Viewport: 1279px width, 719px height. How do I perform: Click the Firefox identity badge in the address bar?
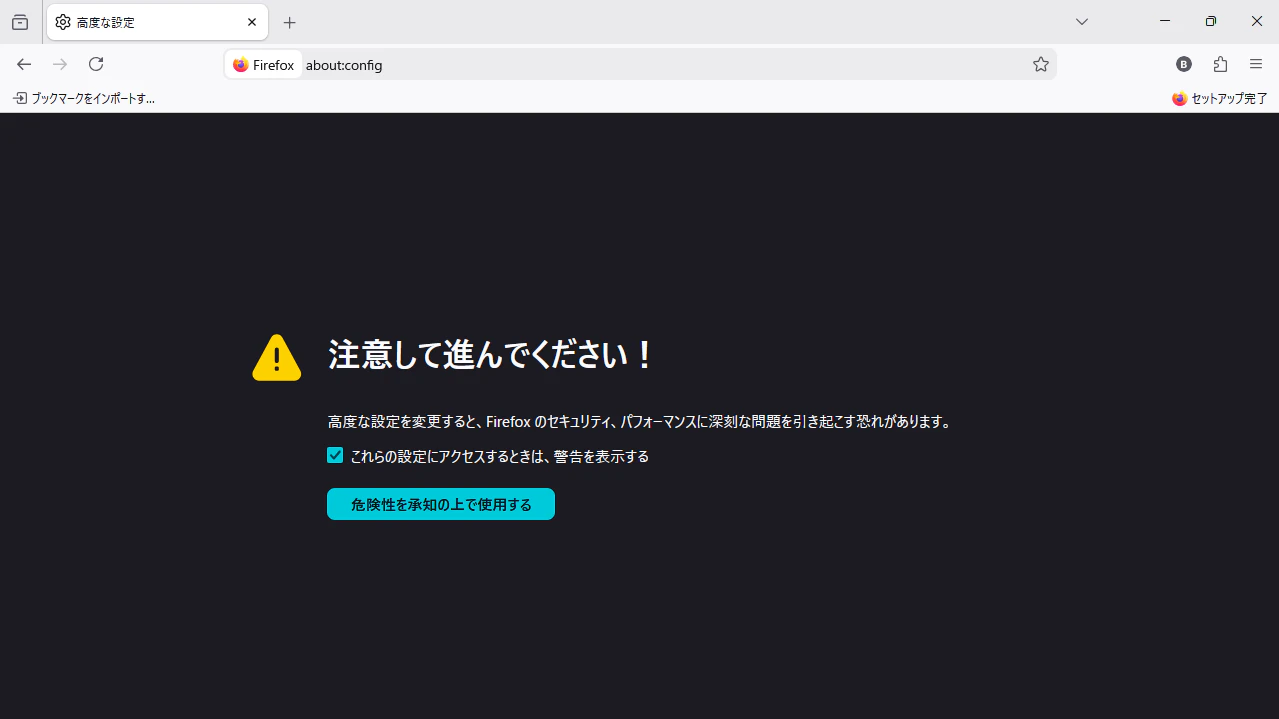coord(264,65)
